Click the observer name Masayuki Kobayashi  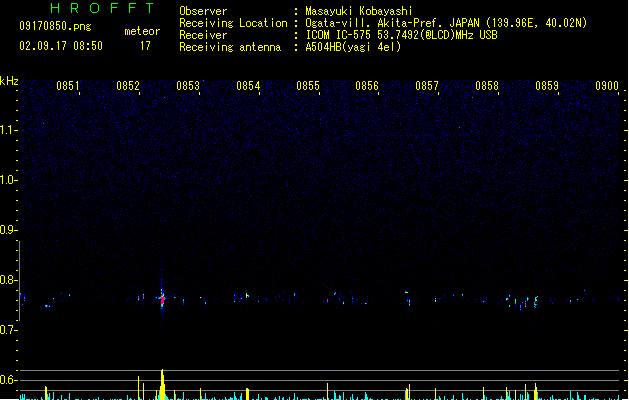(x=359, y=11)
